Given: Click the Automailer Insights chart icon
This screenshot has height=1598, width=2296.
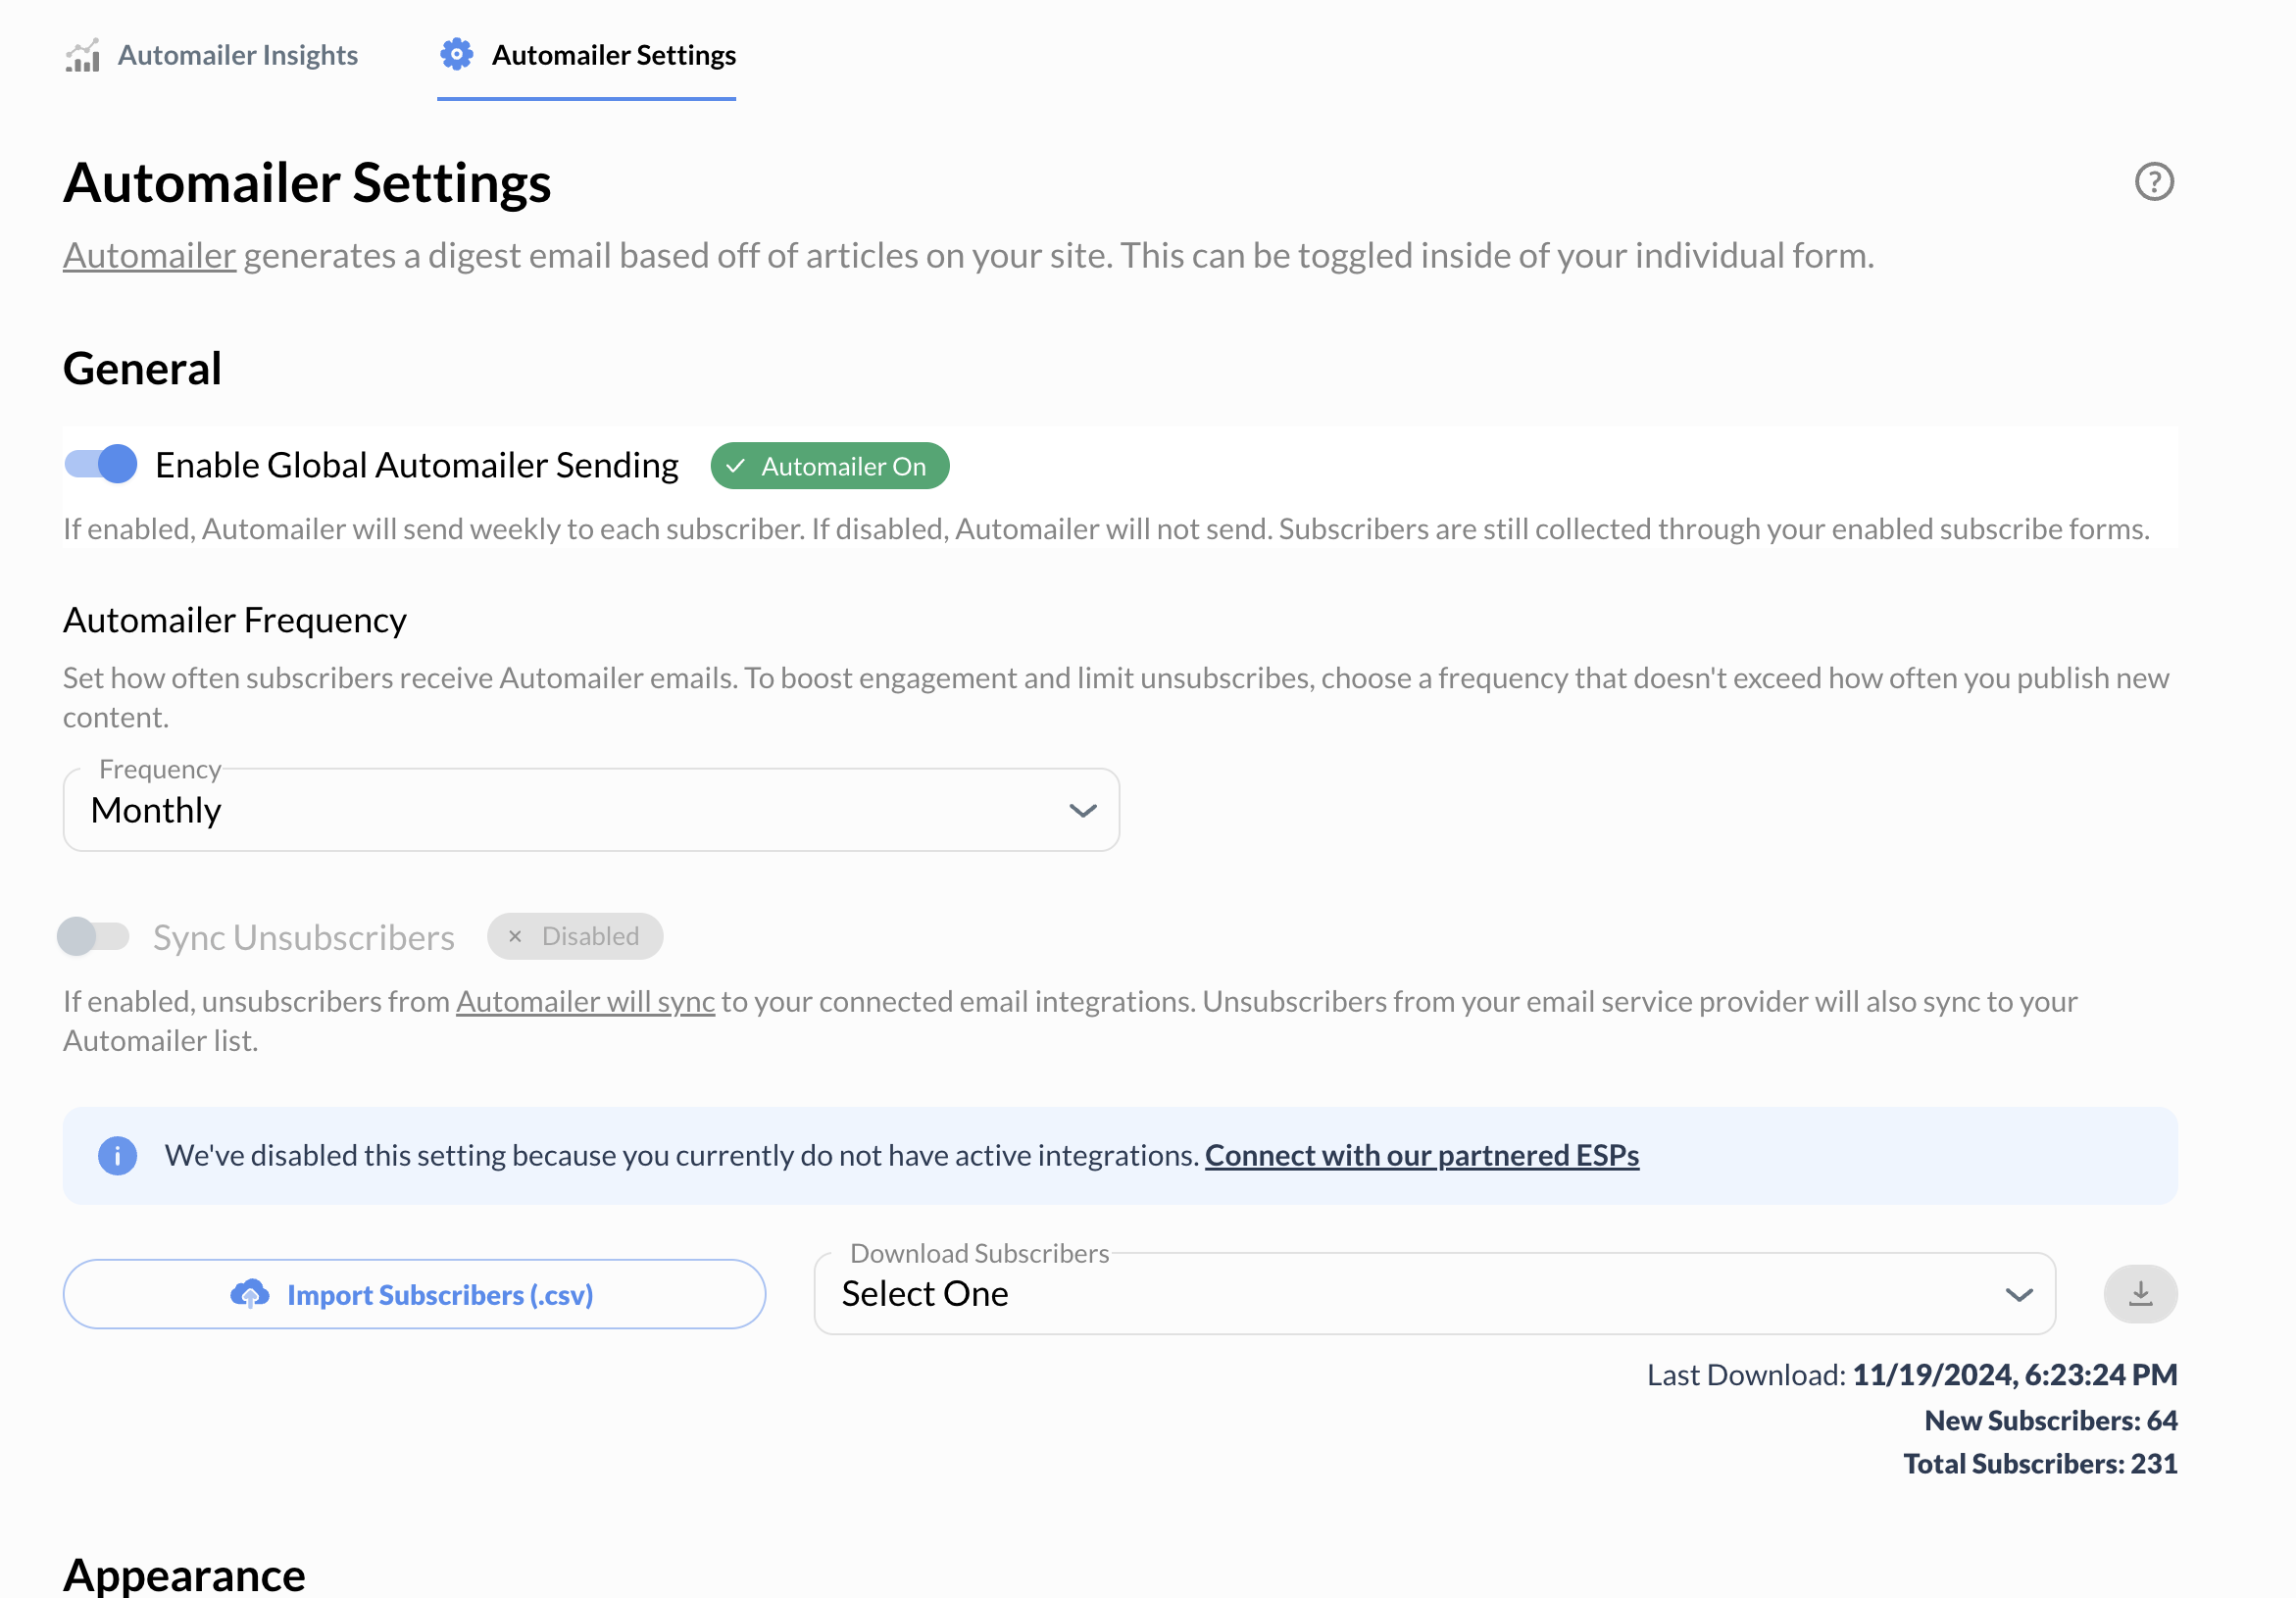Looking at the screenshot, I should point(83,56).
